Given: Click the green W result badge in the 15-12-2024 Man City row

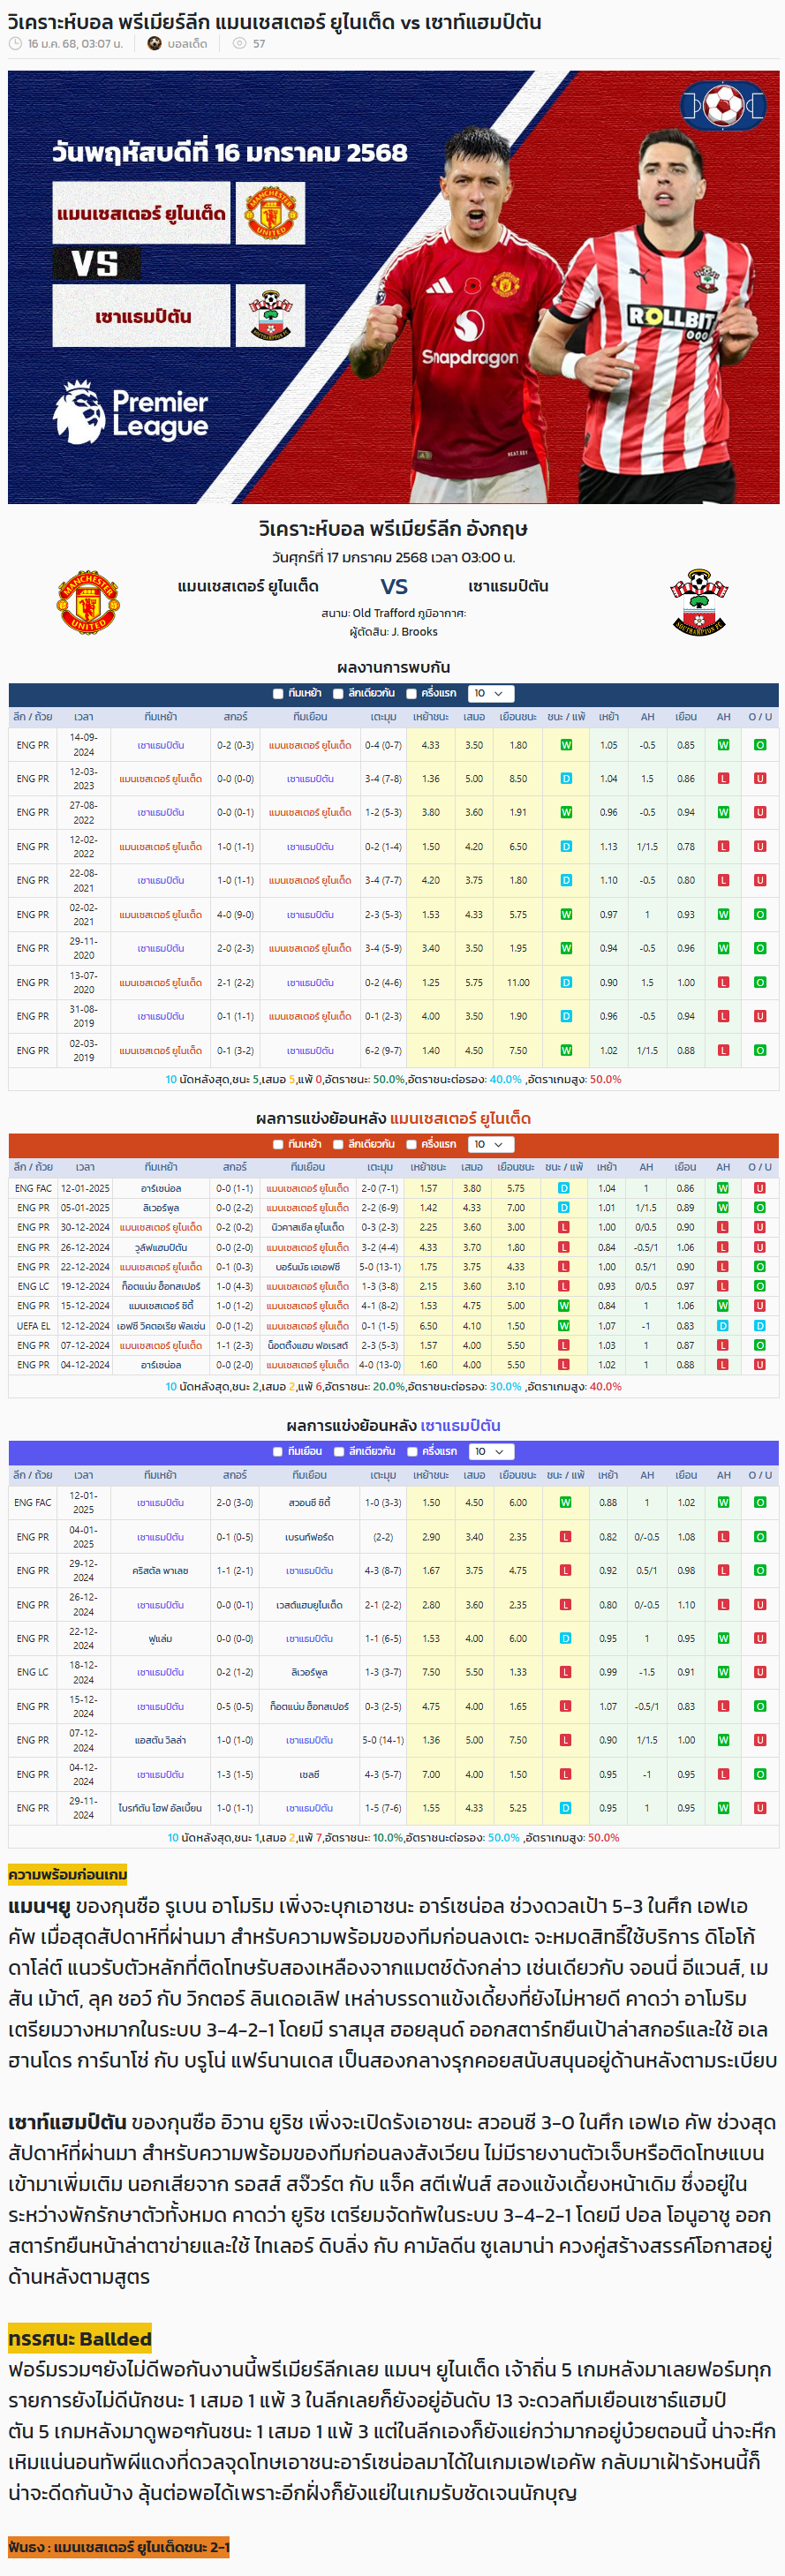Looking at the screenshot, I should [x=564, y=1306].
